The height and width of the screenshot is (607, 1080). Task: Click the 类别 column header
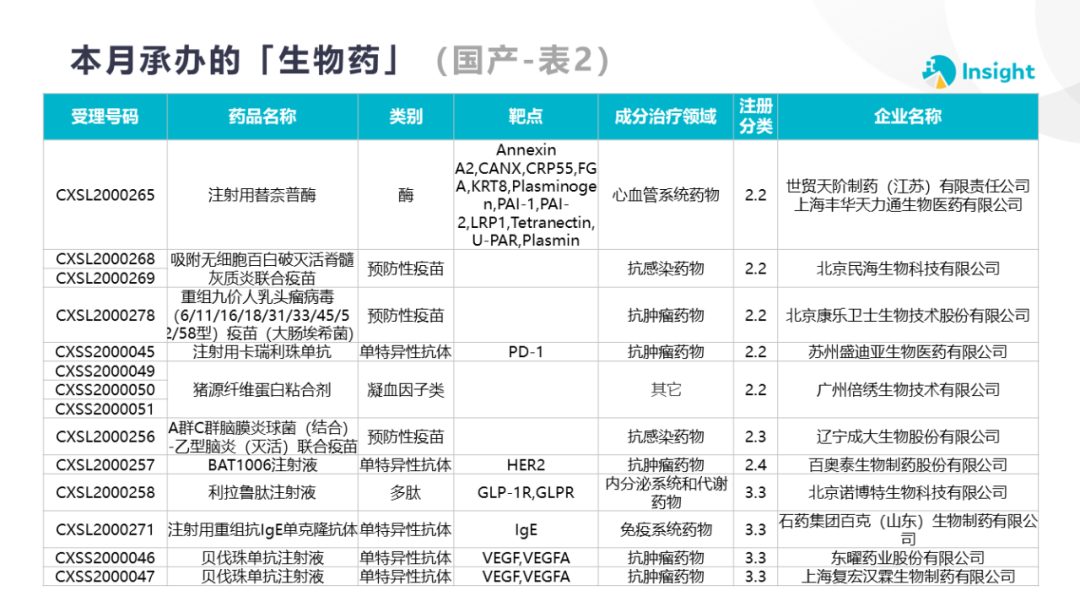click(406, 116)
